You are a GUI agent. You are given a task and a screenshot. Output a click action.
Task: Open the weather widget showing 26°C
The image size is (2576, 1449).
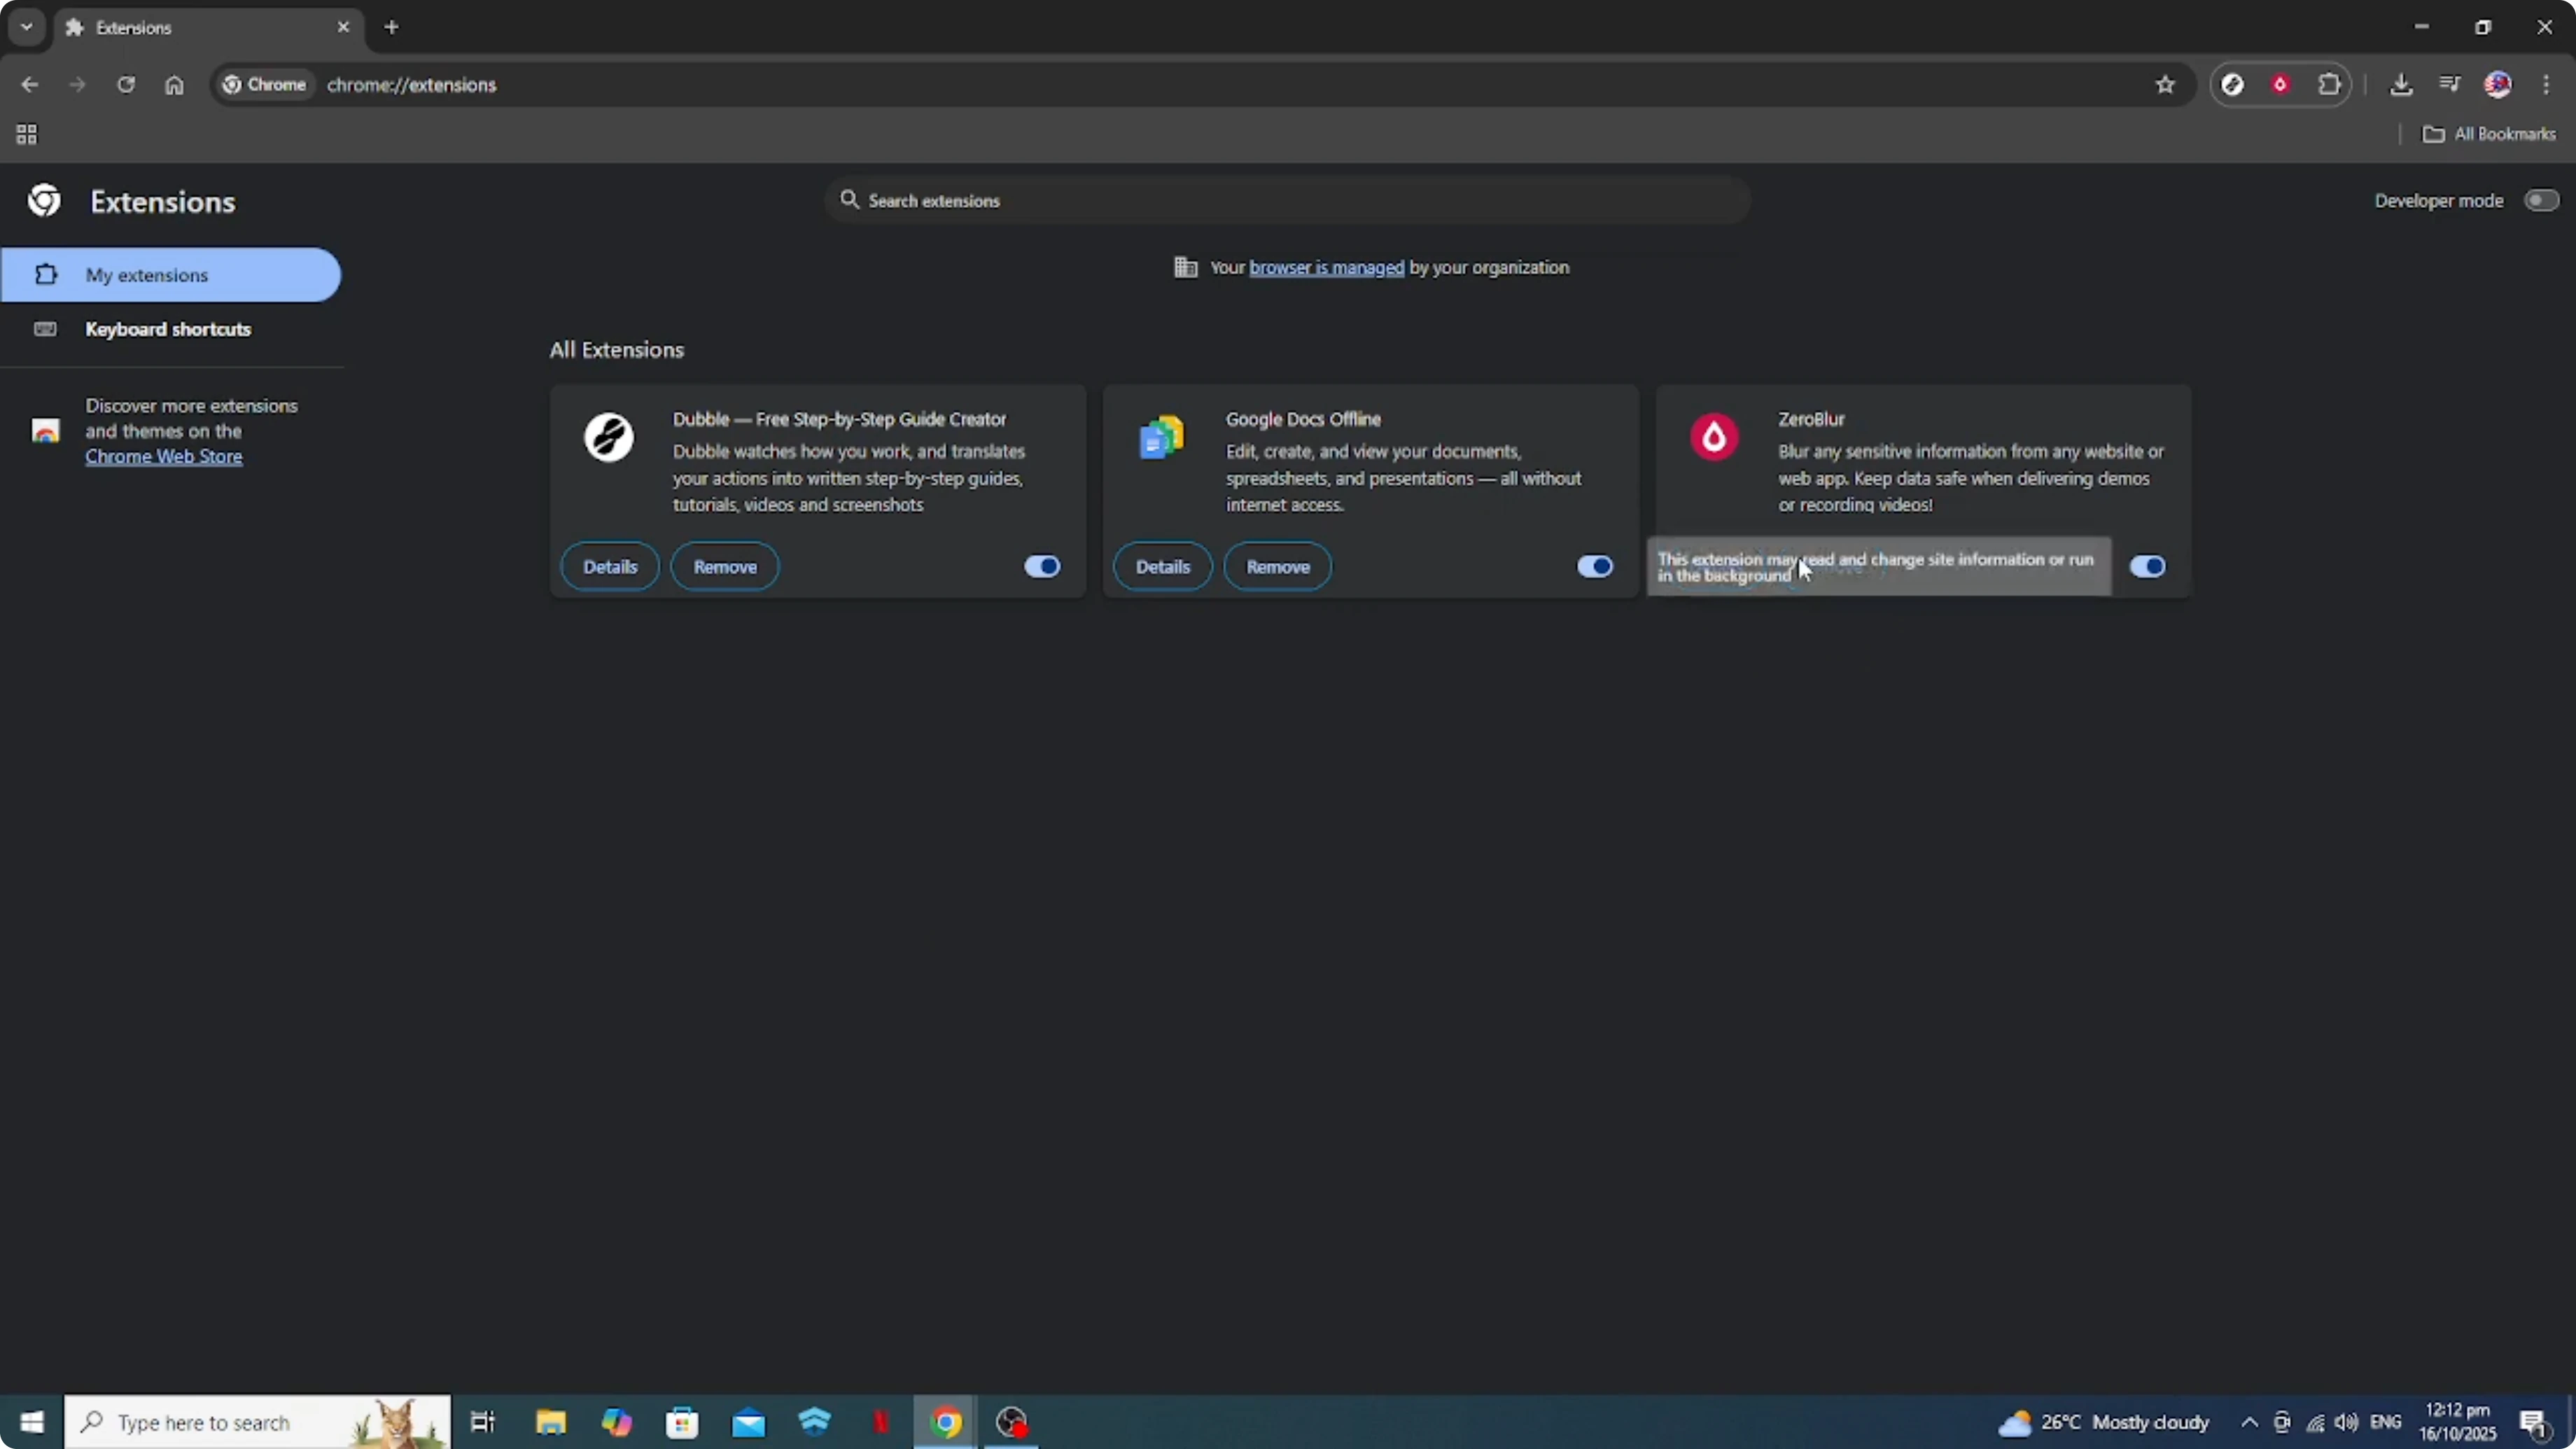pyautogui.click(x=2104, y=1422)
